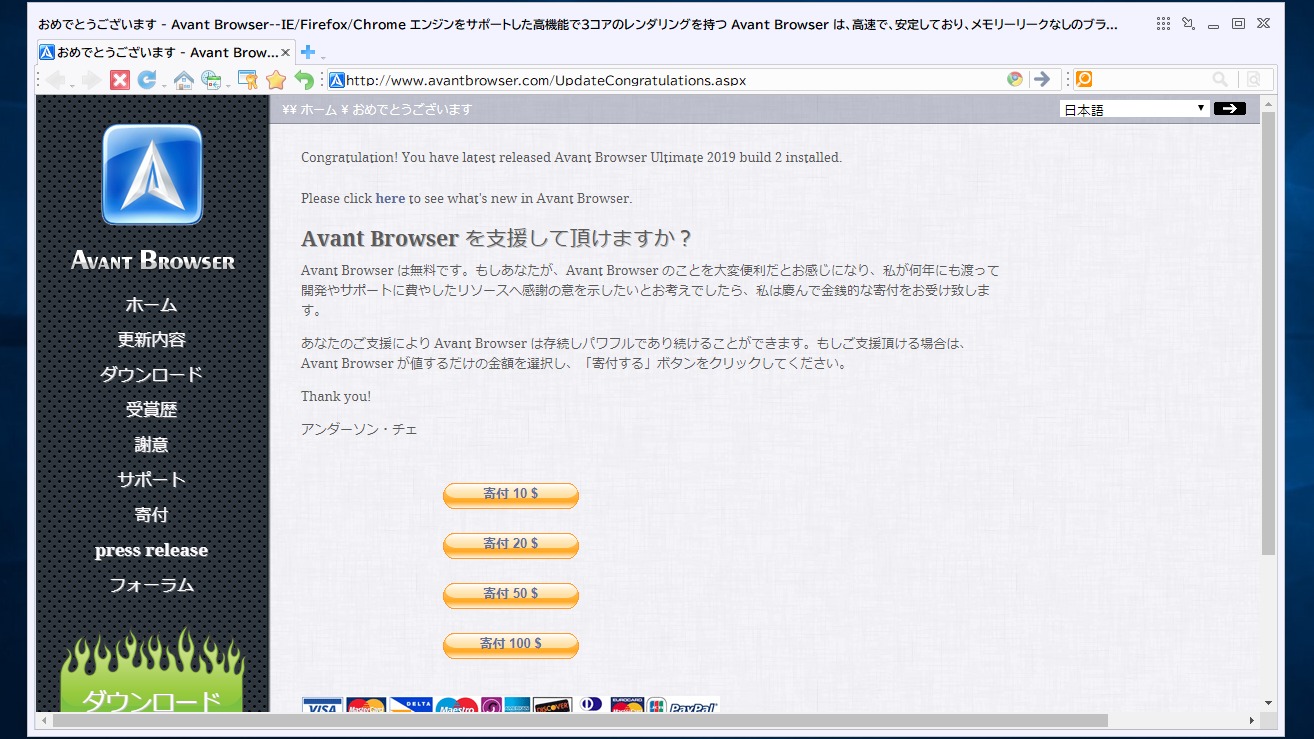
Task: Click the 寄付 100 $ donate button
Action: tap(511, 645)
